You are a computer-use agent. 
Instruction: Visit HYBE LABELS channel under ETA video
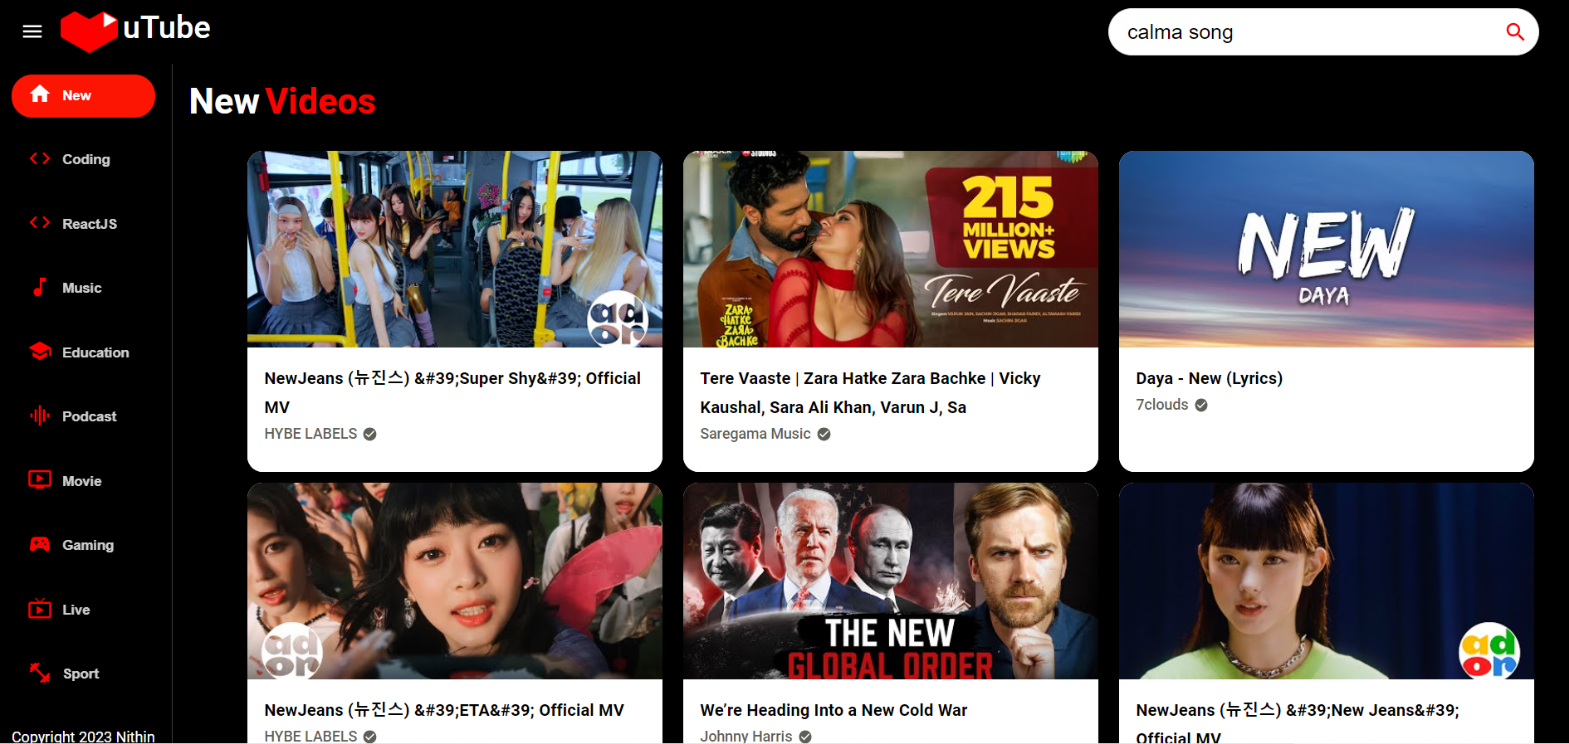pos(311,736)
